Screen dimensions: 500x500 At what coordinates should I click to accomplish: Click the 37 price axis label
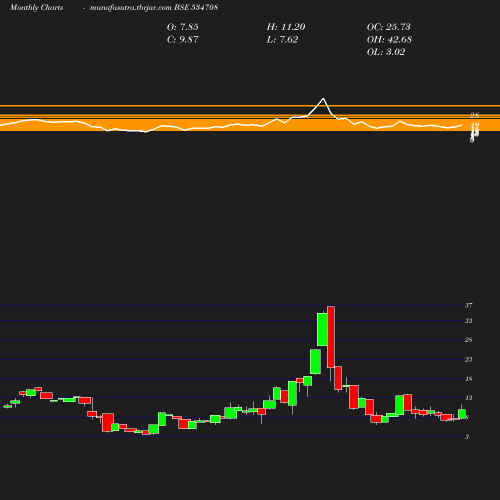(469, 305)
